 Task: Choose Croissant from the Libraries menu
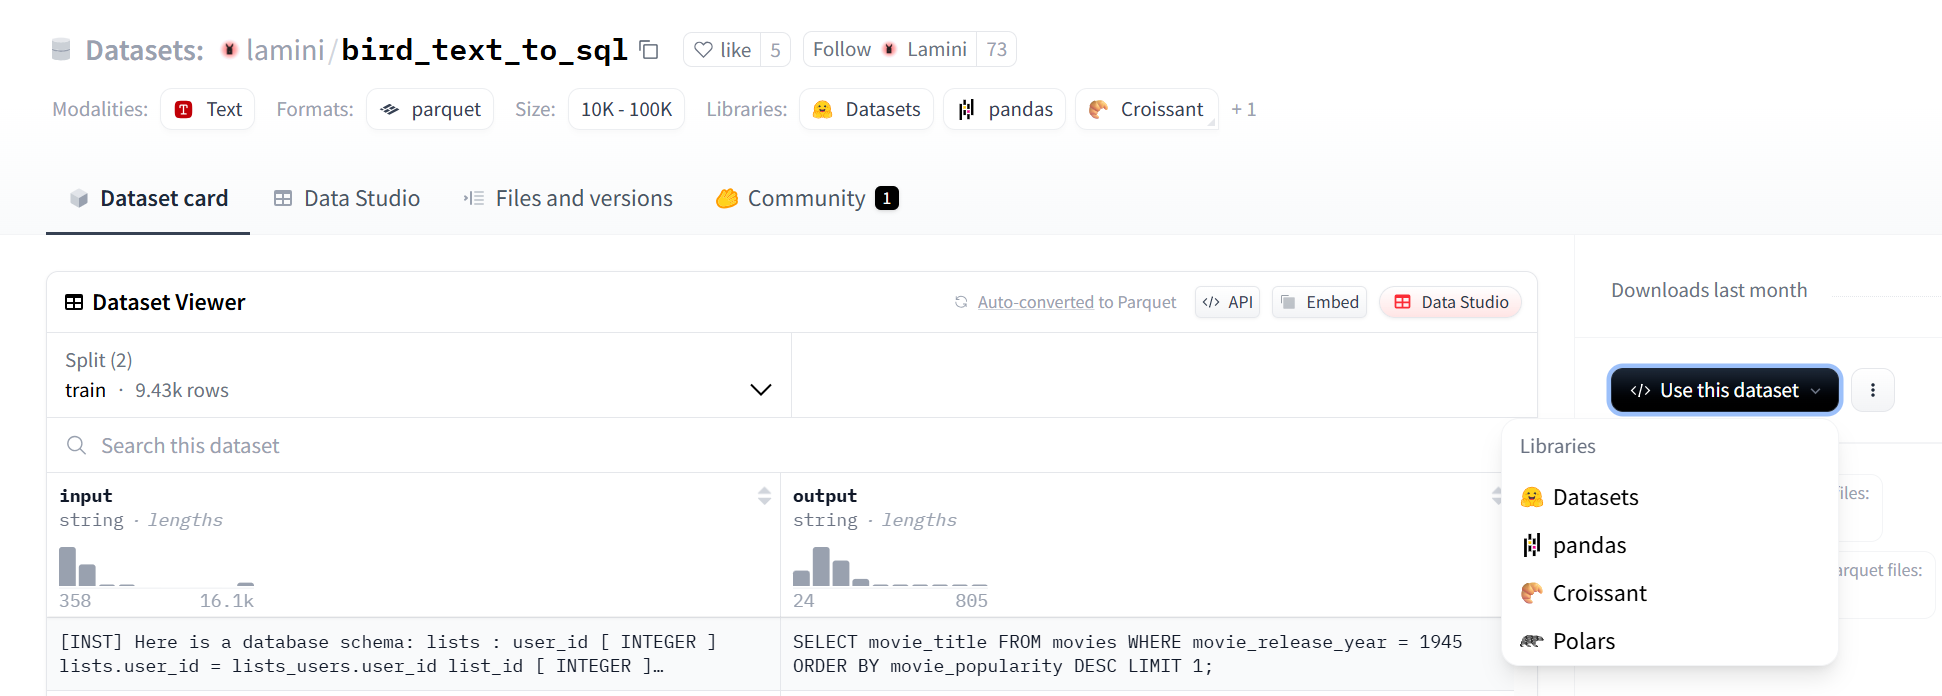[1670, 593]
